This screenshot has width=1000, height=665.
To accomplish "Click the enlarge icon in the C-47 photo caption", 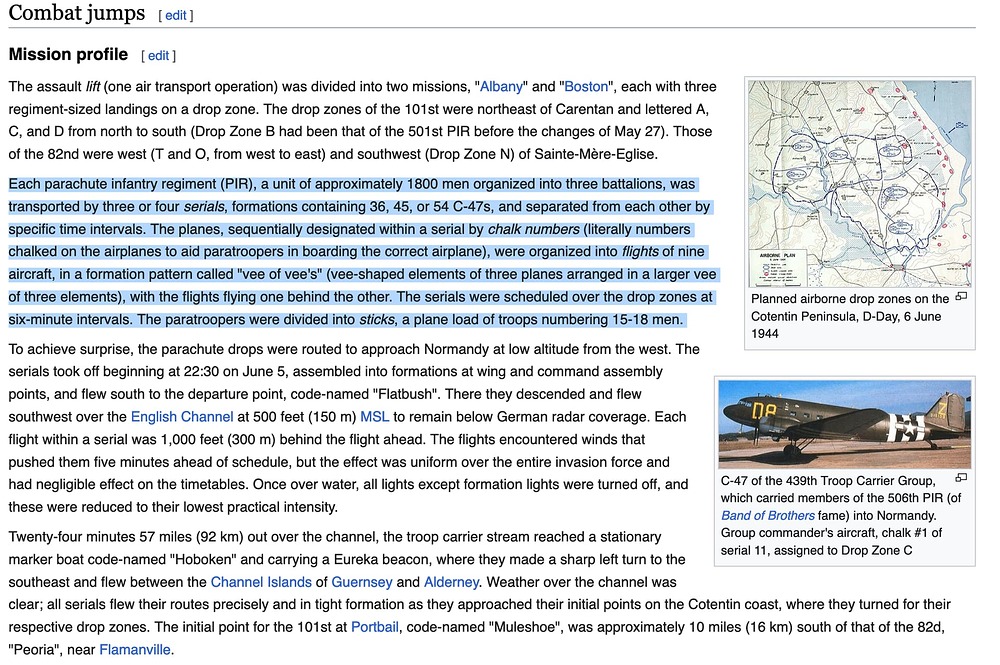I will (x=961, y=479).
